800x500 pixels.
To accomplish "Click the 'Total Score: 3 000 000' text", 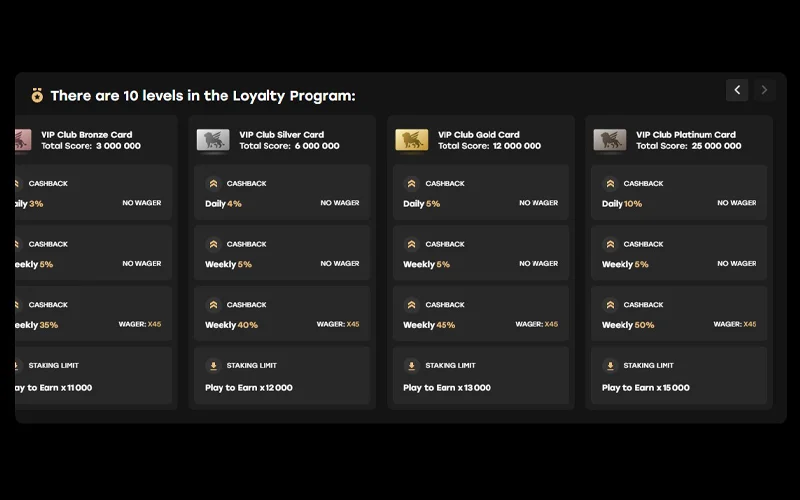I will [91, 146].
